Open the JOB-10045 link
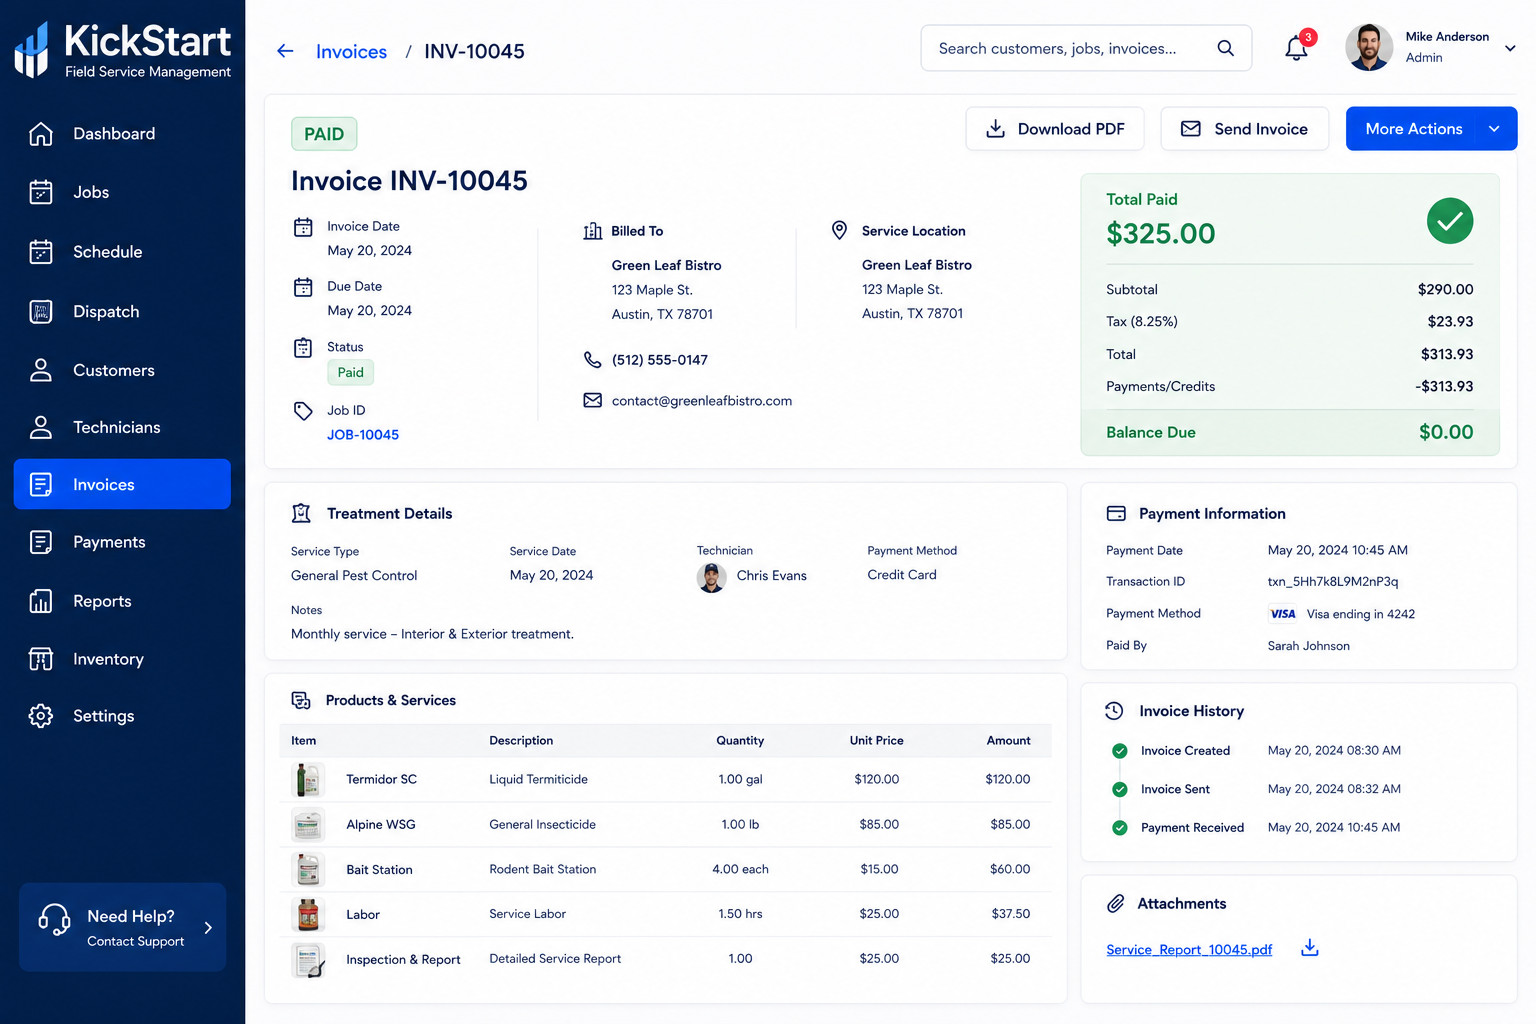The height and width of the screenshot is (1024, 1536). pos(363,435)
